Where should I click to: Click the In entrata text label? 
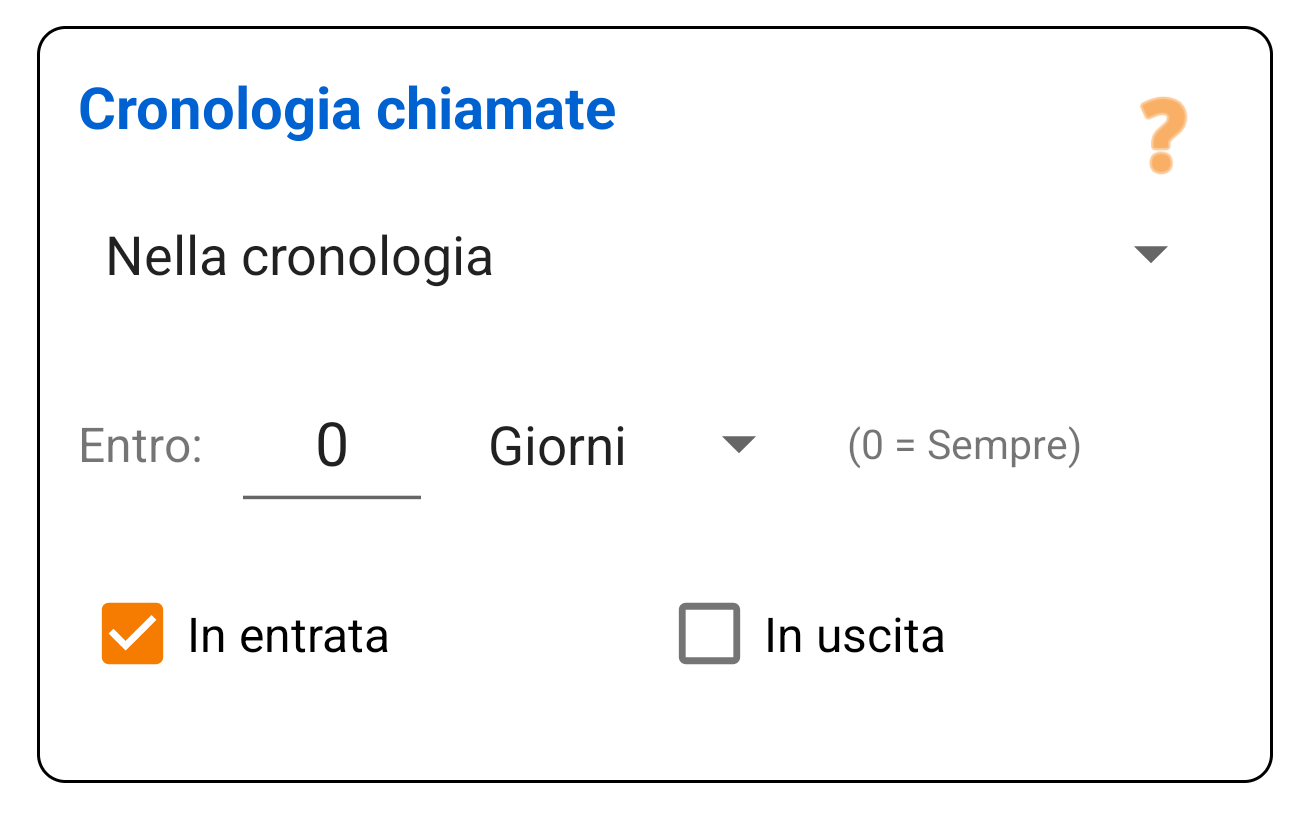[x=288, y=634]
